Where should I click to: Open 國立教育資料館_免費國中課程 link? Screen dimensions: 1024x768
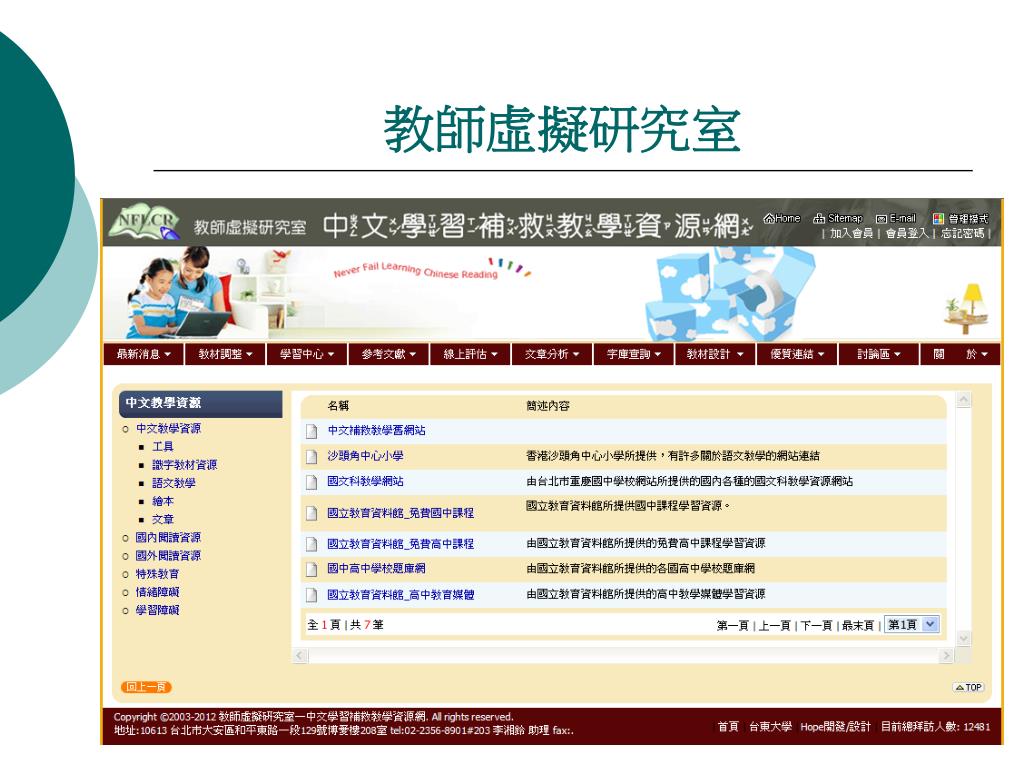tap(400, 513)
